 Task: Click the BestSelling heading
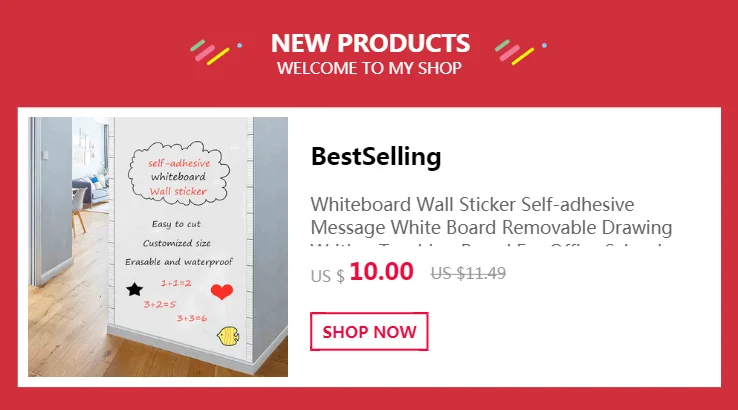tap(376, 157)
